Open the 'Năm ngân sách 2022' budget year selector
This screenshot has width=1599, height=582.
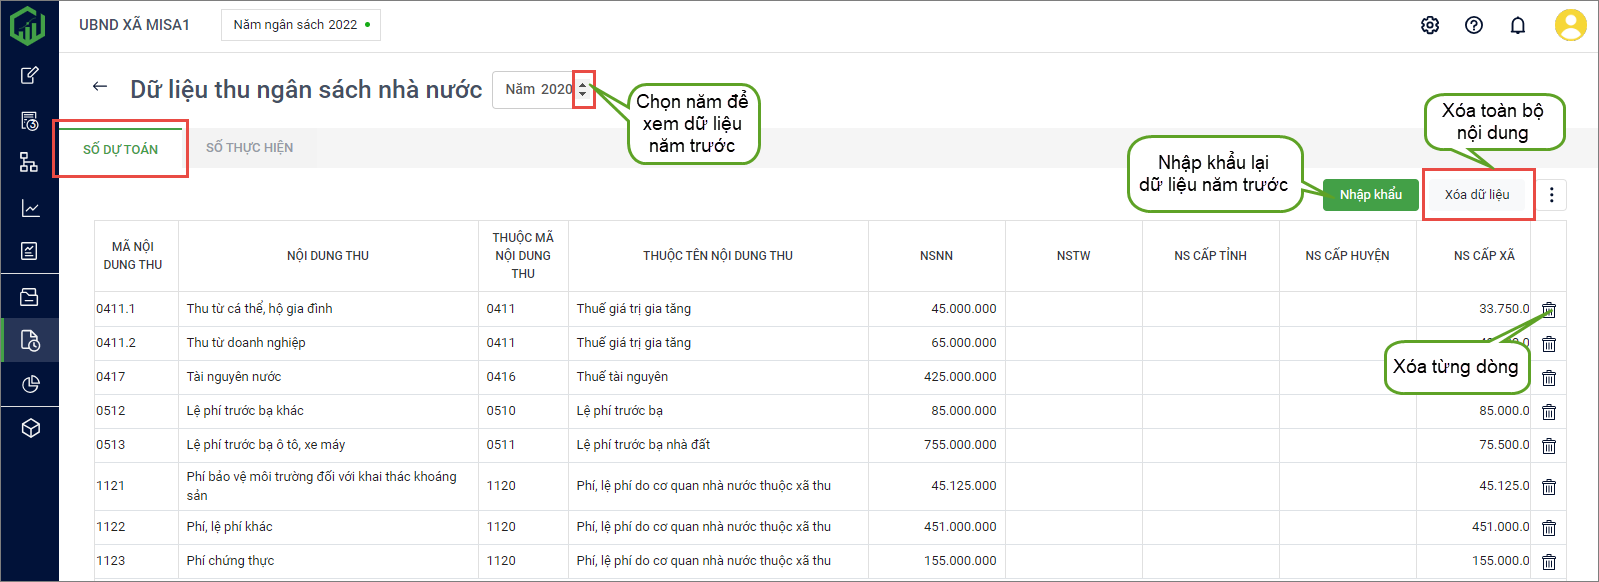(x=300, y=25)
